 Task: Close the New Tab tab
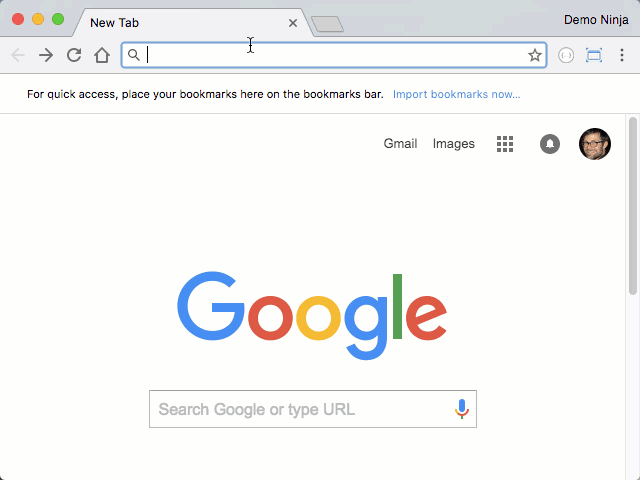293,23
